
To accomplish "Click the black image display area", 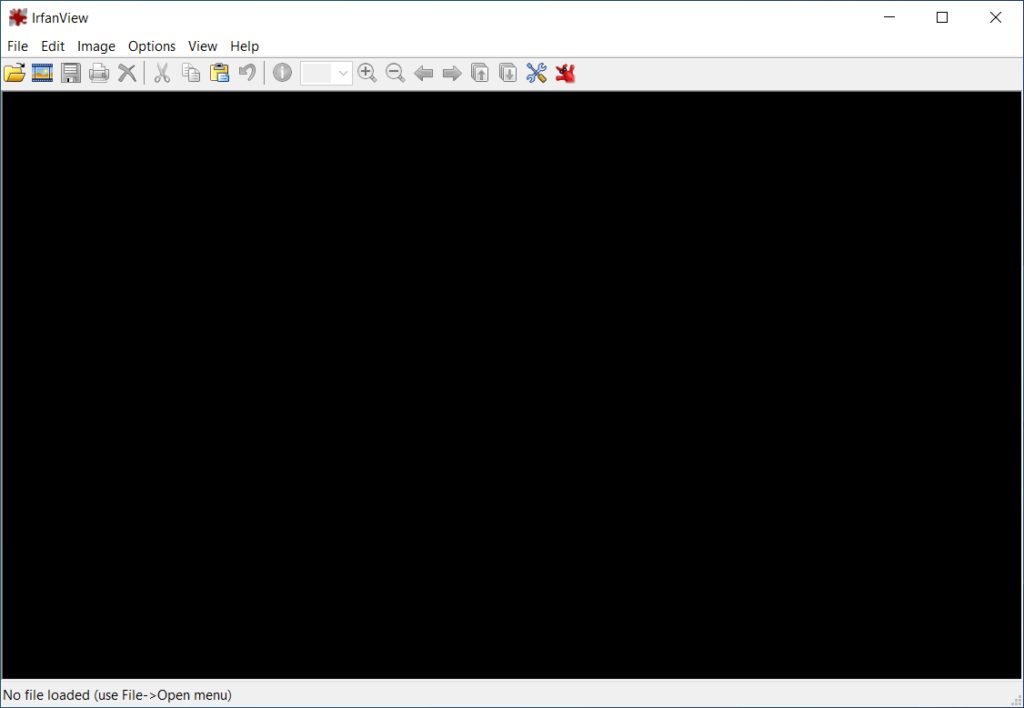I will (x=511, y=385).
